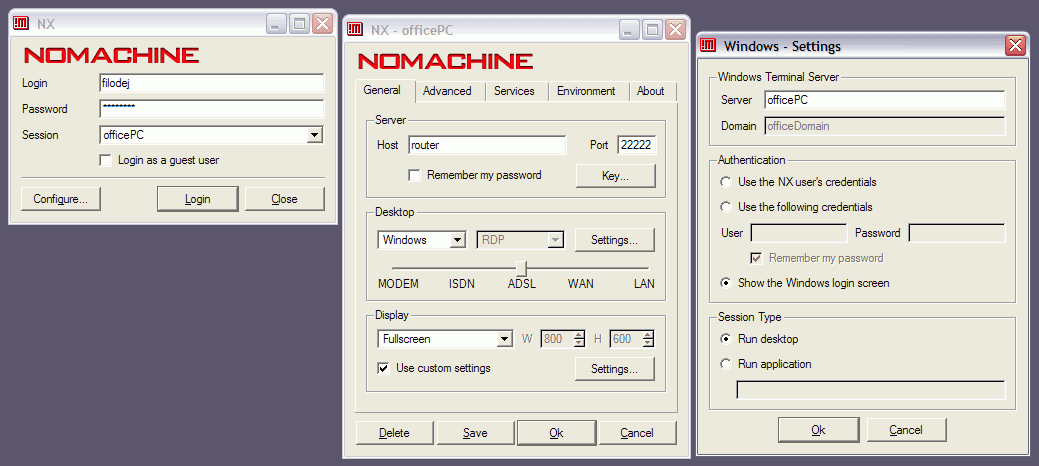Click the NX login window title icon
The image size is (1039, 466).
coord(21,25)
